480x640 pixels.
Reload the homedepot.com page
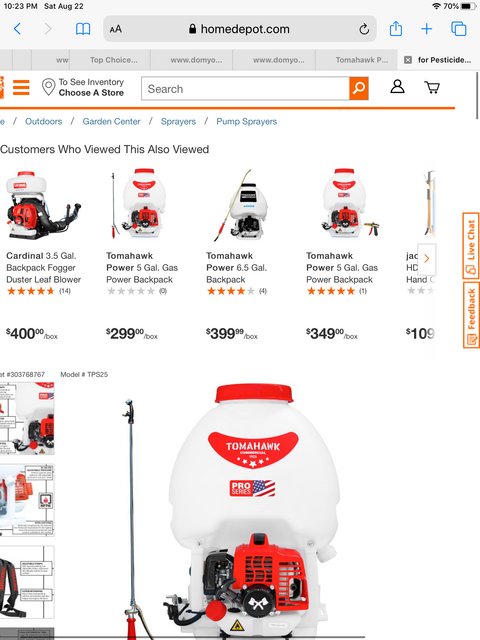(x=364, y=29)
